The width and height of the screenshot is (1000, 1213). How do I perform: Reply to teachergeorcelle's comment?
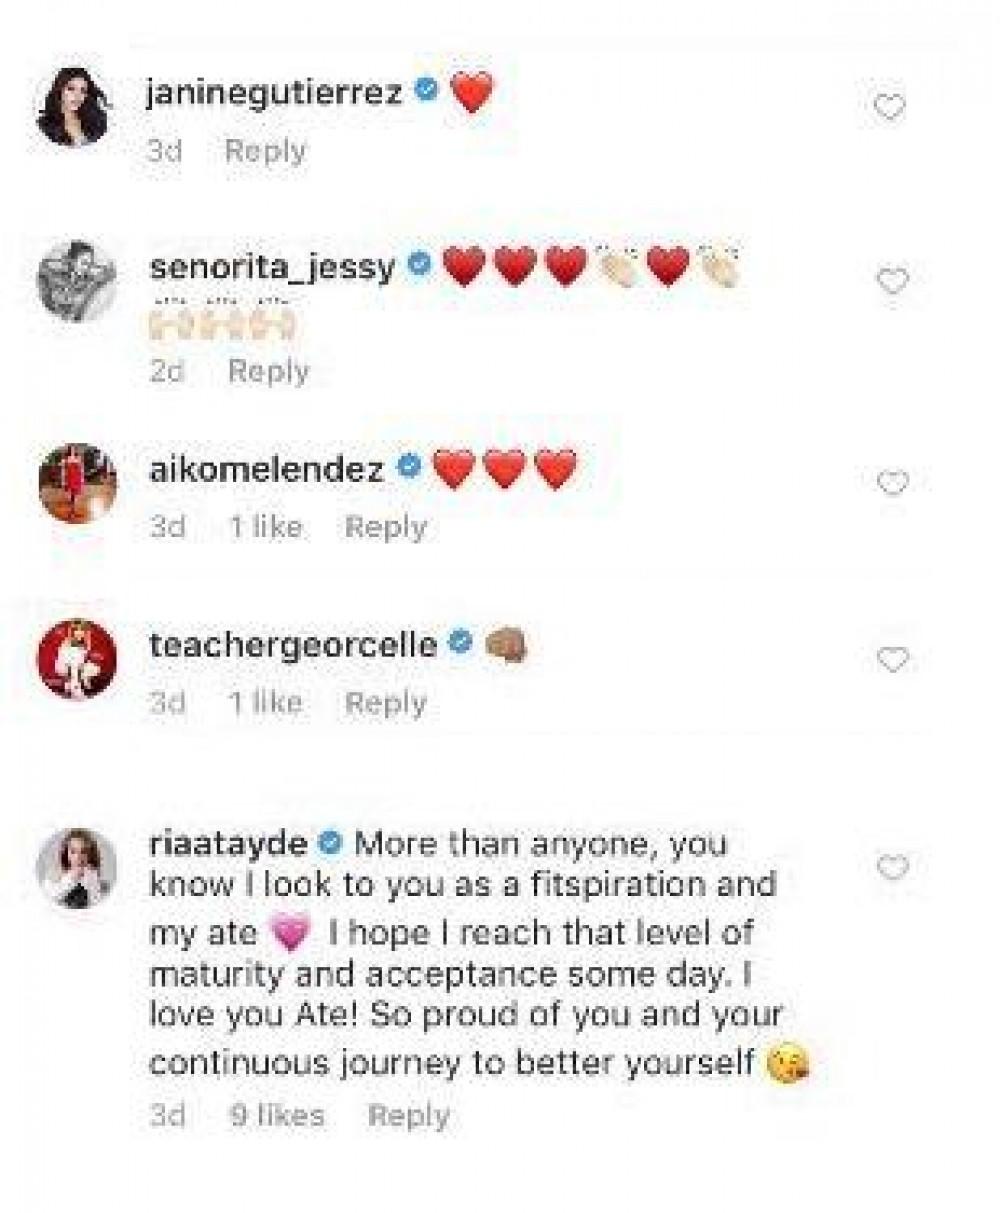click(x=386, y=703)
